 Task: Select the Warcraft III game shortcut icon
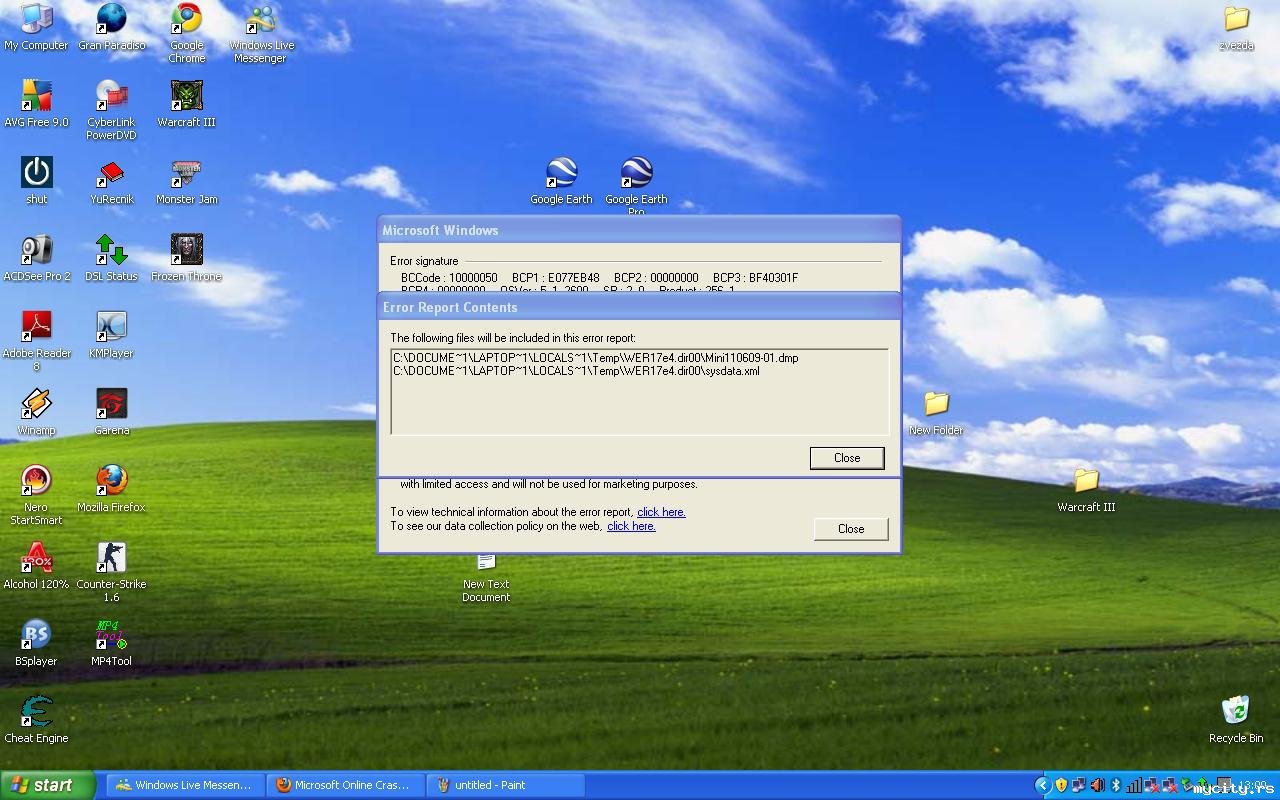[186, 103]
